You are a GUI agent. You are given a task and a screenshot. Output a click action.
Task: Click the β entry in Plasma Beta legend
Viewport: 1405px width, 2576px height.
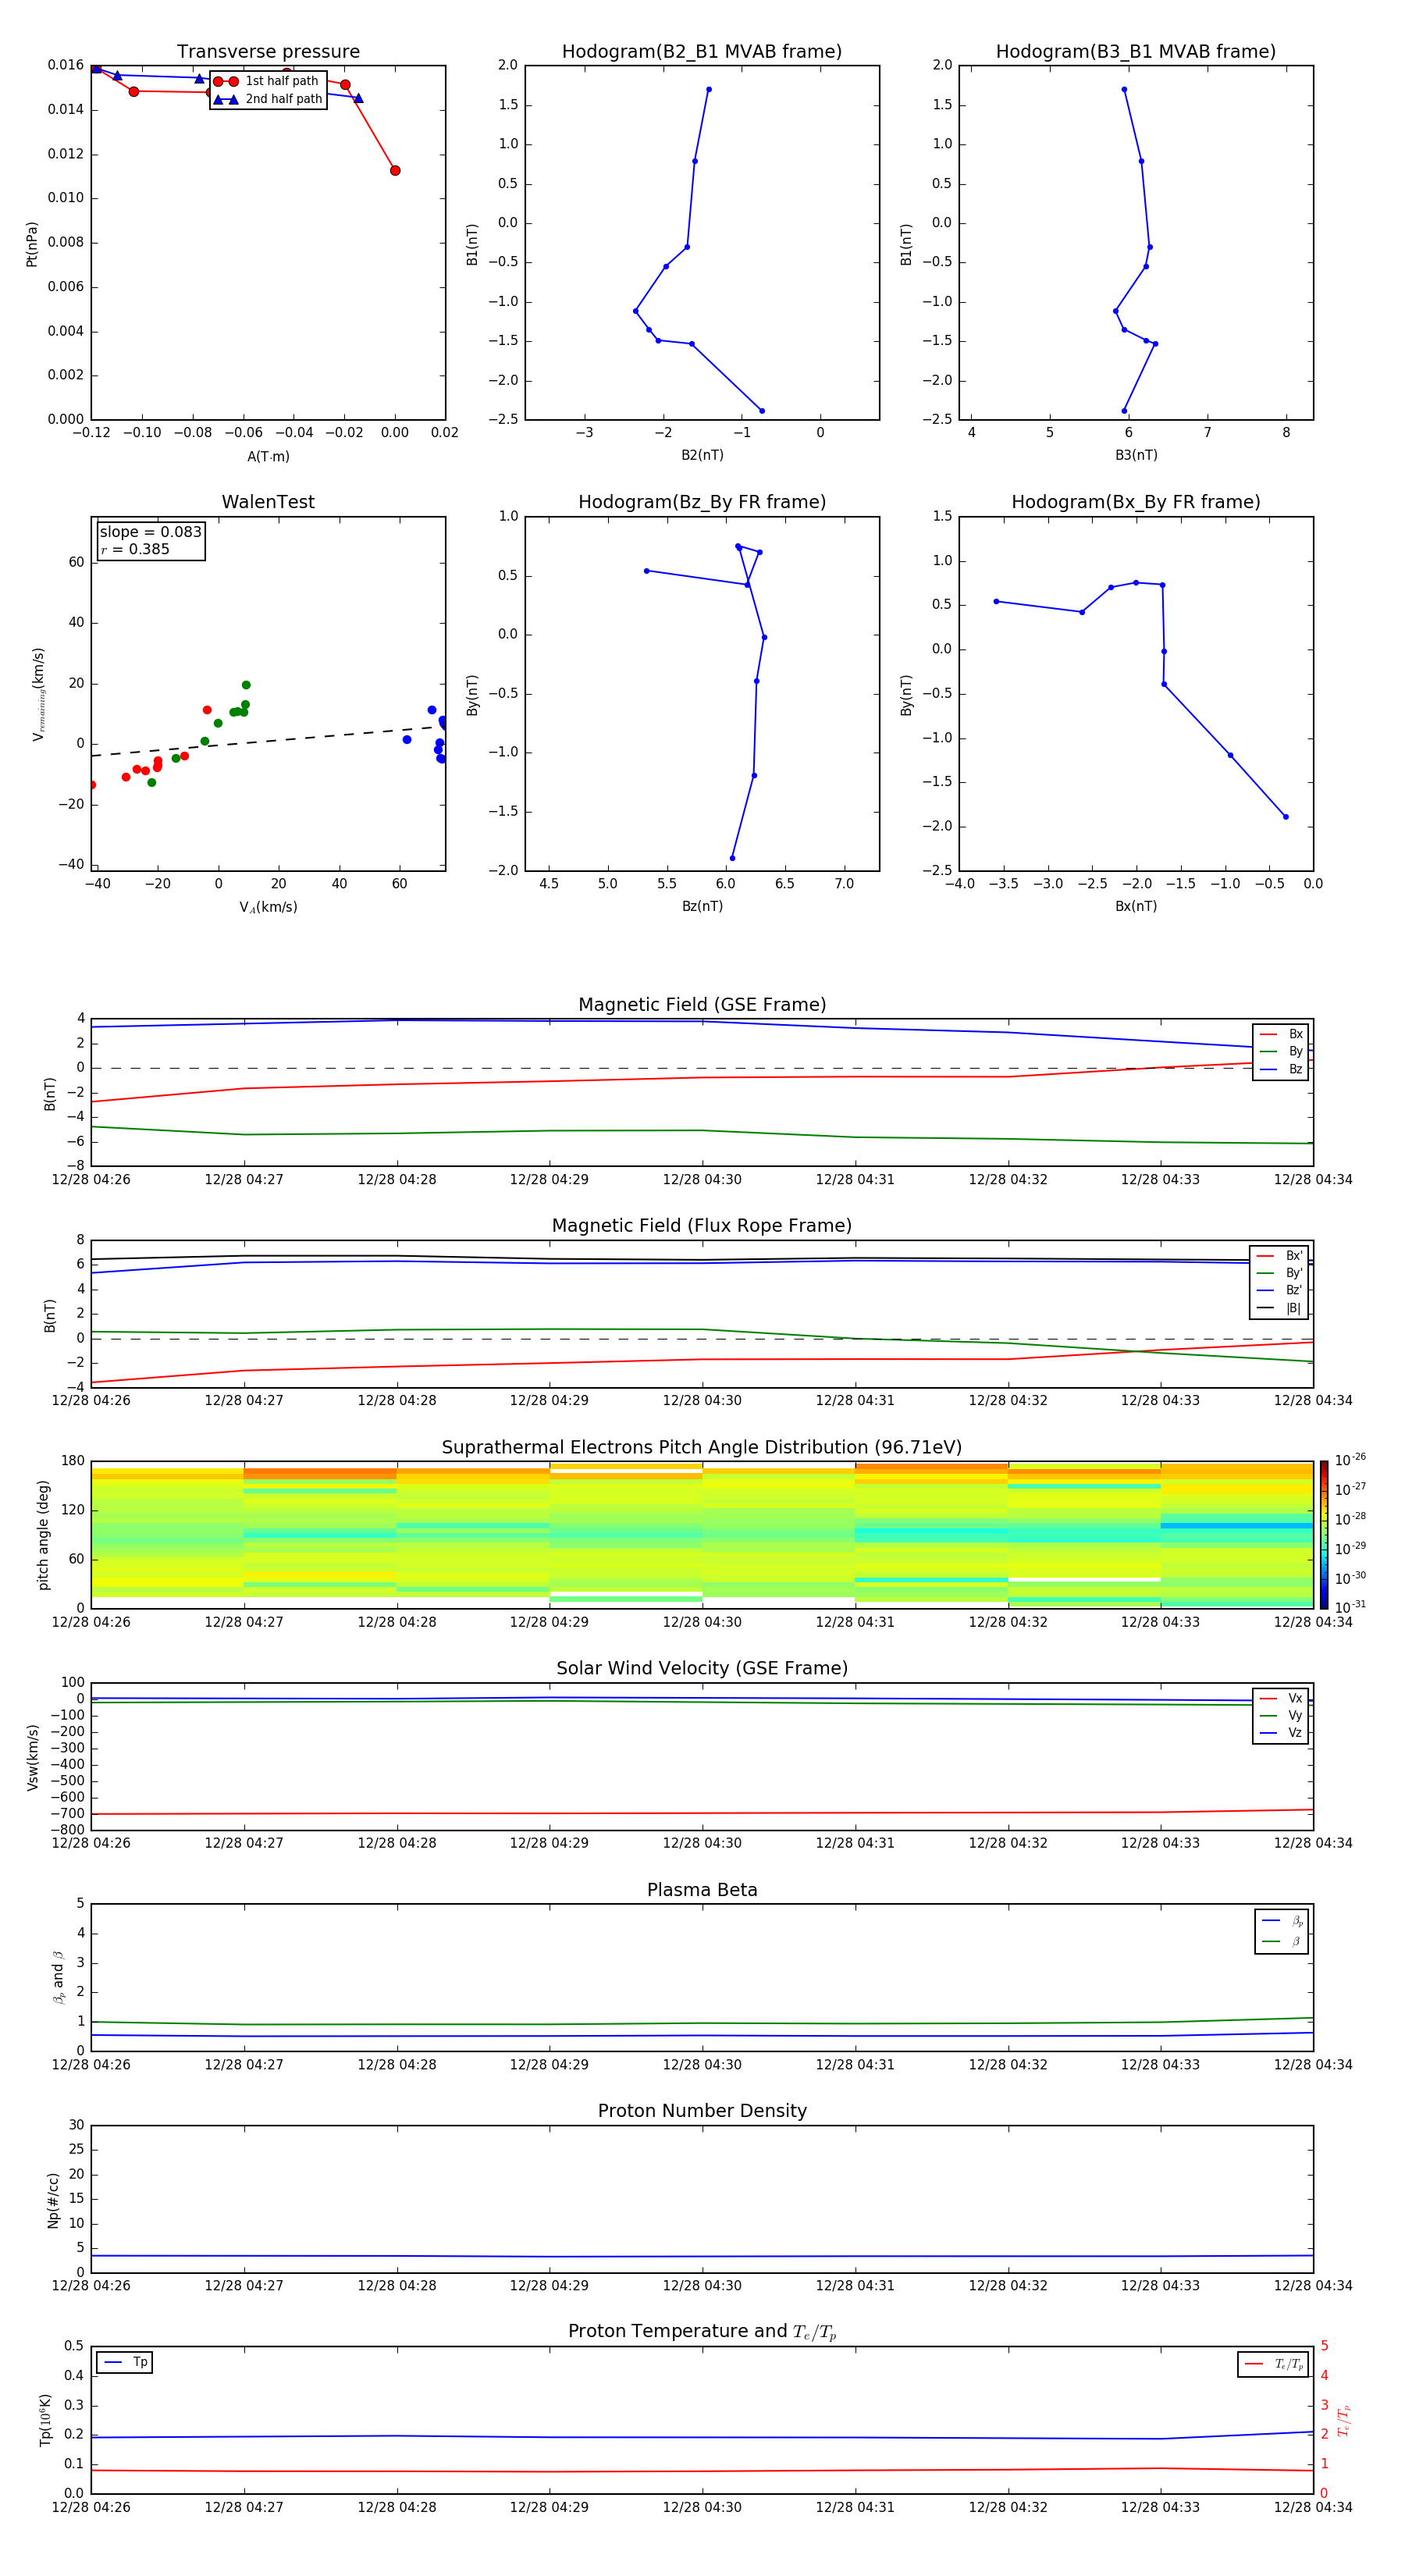coord(1282,1942)
